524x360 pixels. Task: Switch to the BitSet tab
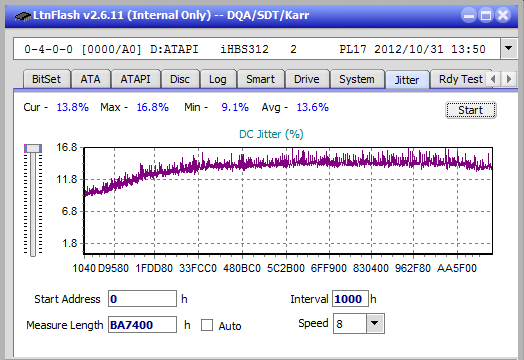pyautogui.click(x=46, y=79)
